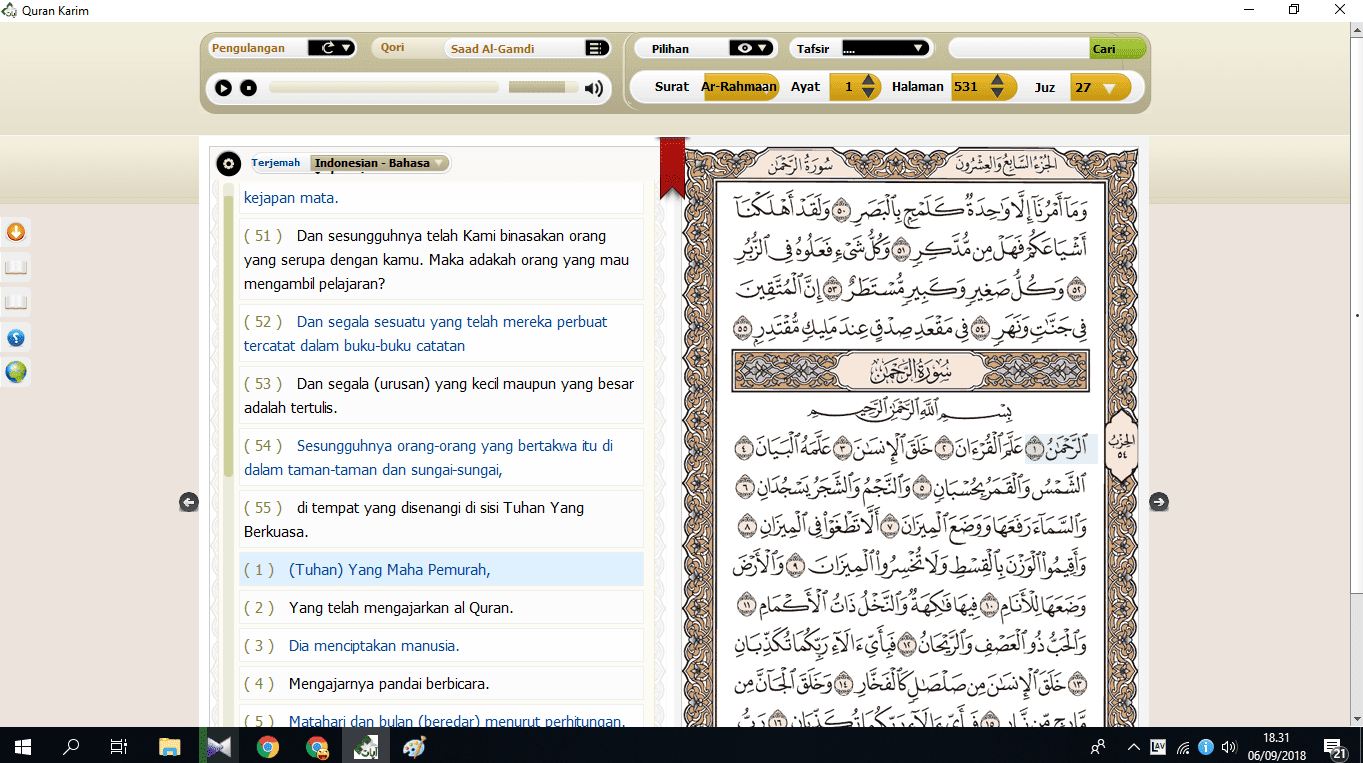1363x763 pixels.
Task: Open the Pilihan eye view-options dropdown
Action: (x=752, y=48)
